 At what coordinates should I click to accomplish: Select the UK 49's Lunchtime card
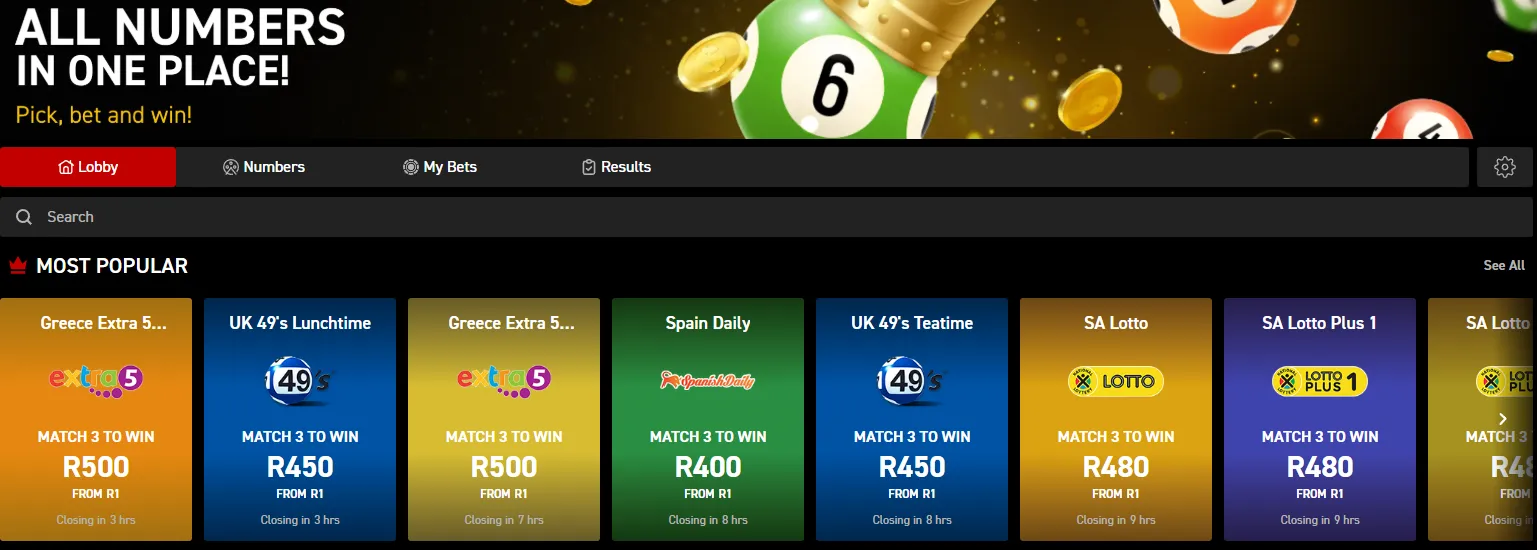[300, 419]
